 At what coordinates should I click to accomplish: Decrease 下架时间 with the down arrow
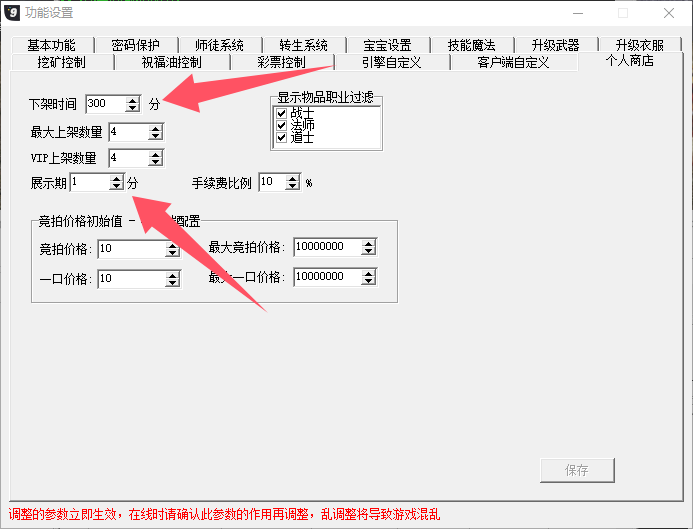pyautogui.click(x=132, y=108)
